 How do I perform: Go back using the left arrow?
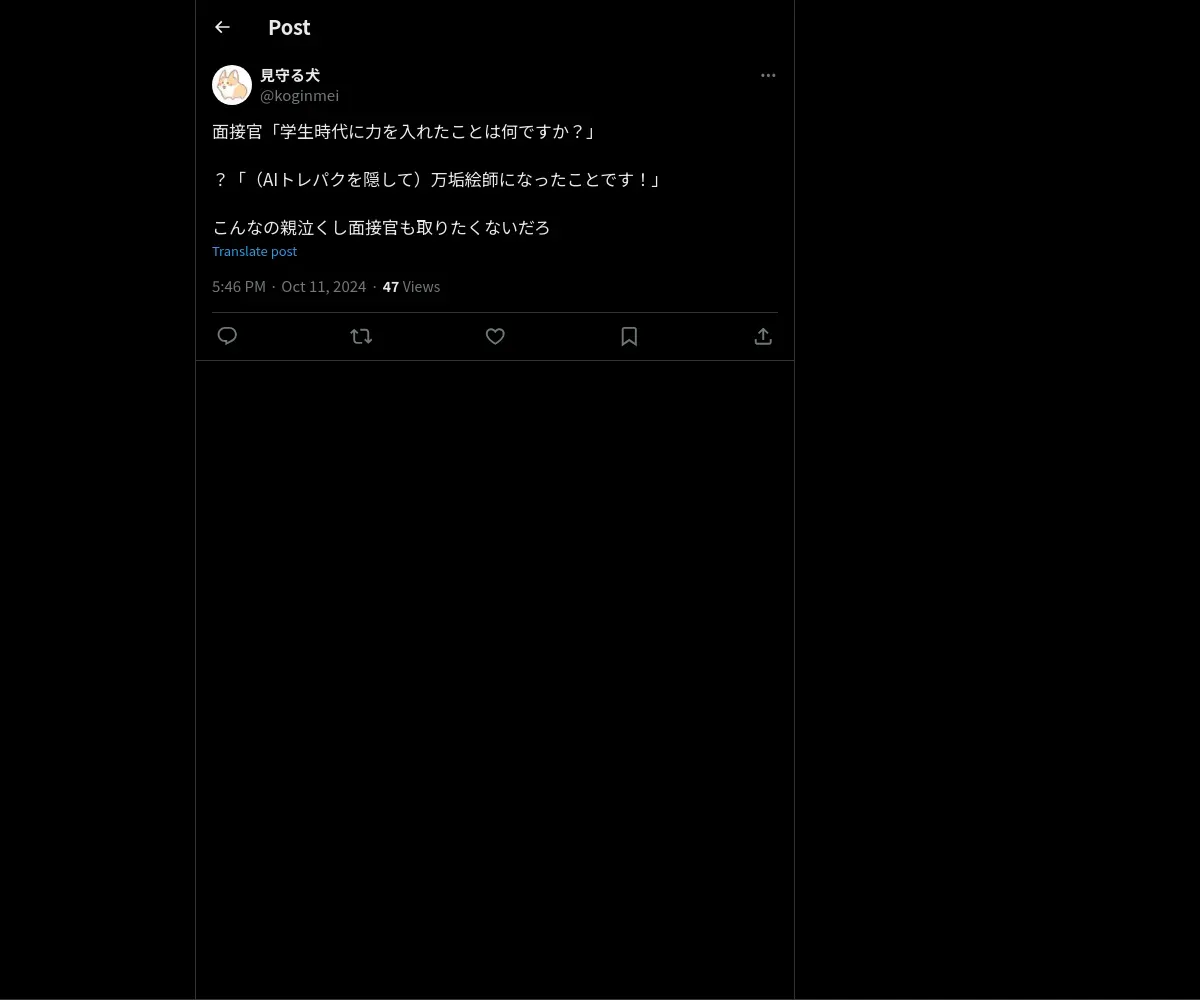click(222, 27)
